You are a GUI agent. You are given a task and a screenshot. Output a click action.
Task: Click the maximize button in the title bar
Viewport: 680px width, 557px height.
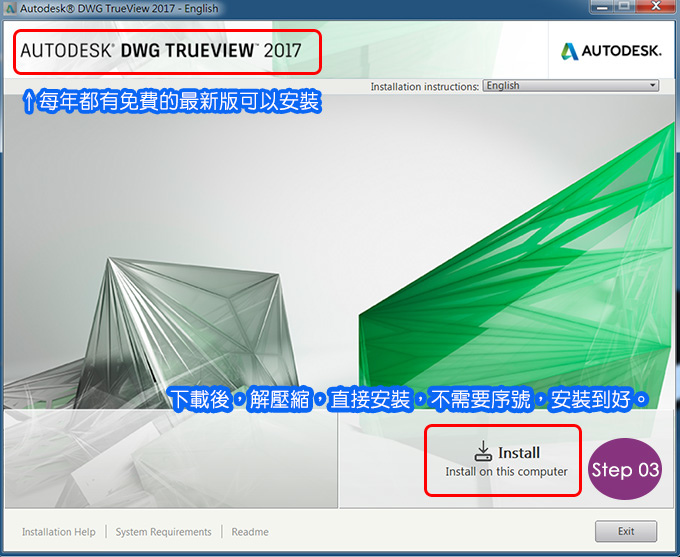click(624, 6)
